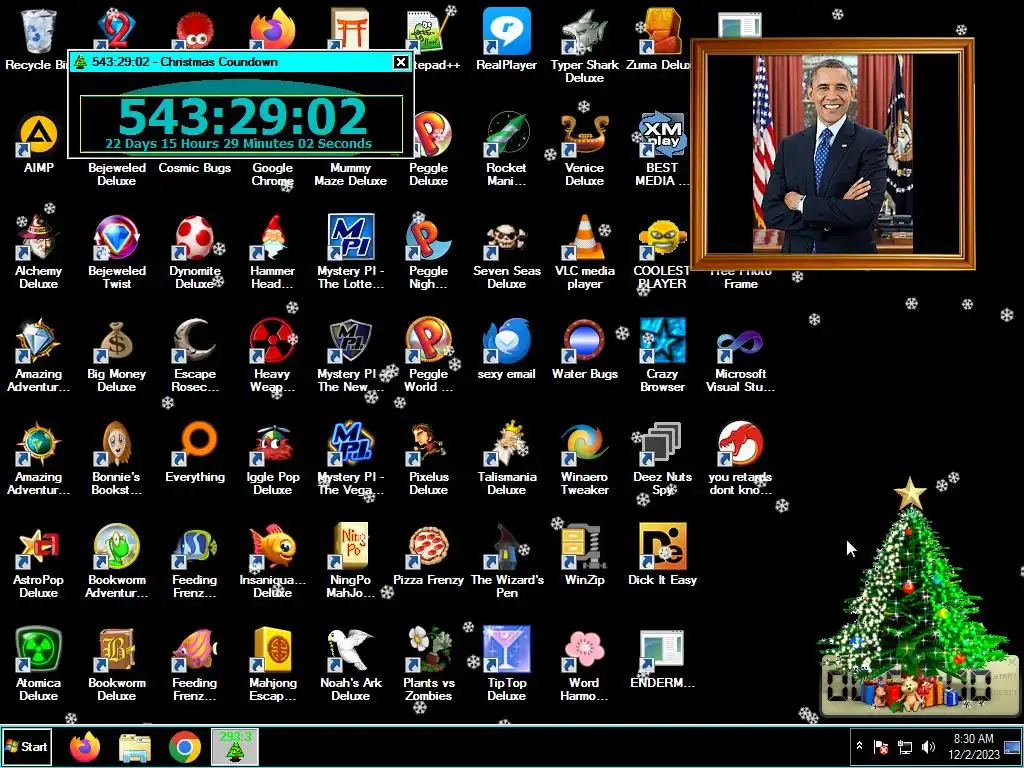Open the Venice Deluxe shortcut
The width and height of the screenshot is (1024, 768).
tap(584, 149)
